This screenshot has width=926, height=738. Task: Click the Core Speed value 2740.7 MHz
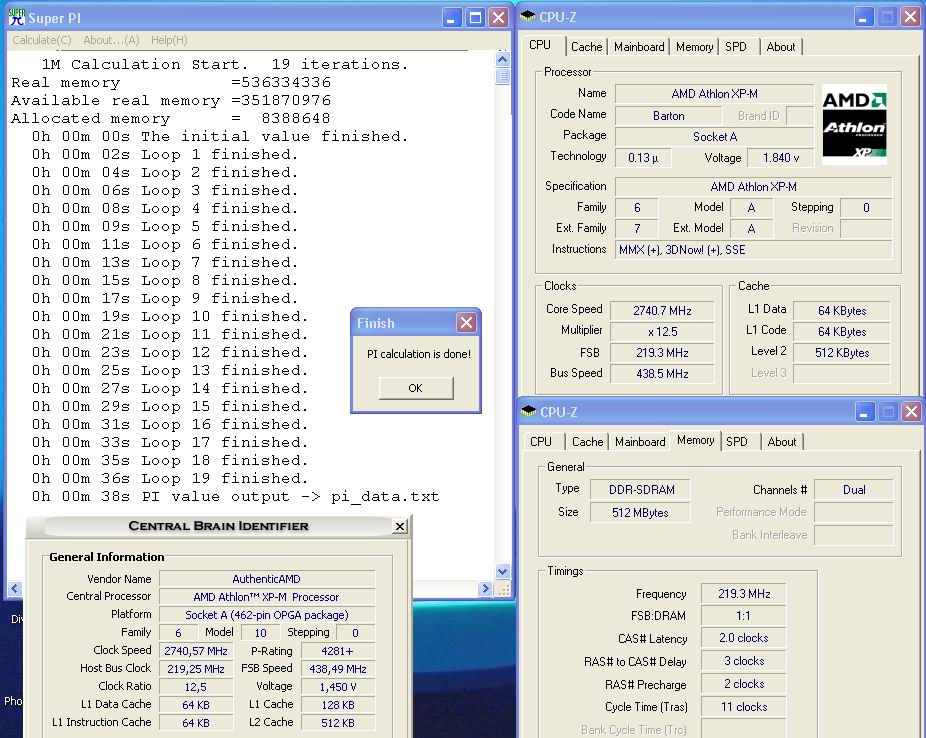point(662,311)
